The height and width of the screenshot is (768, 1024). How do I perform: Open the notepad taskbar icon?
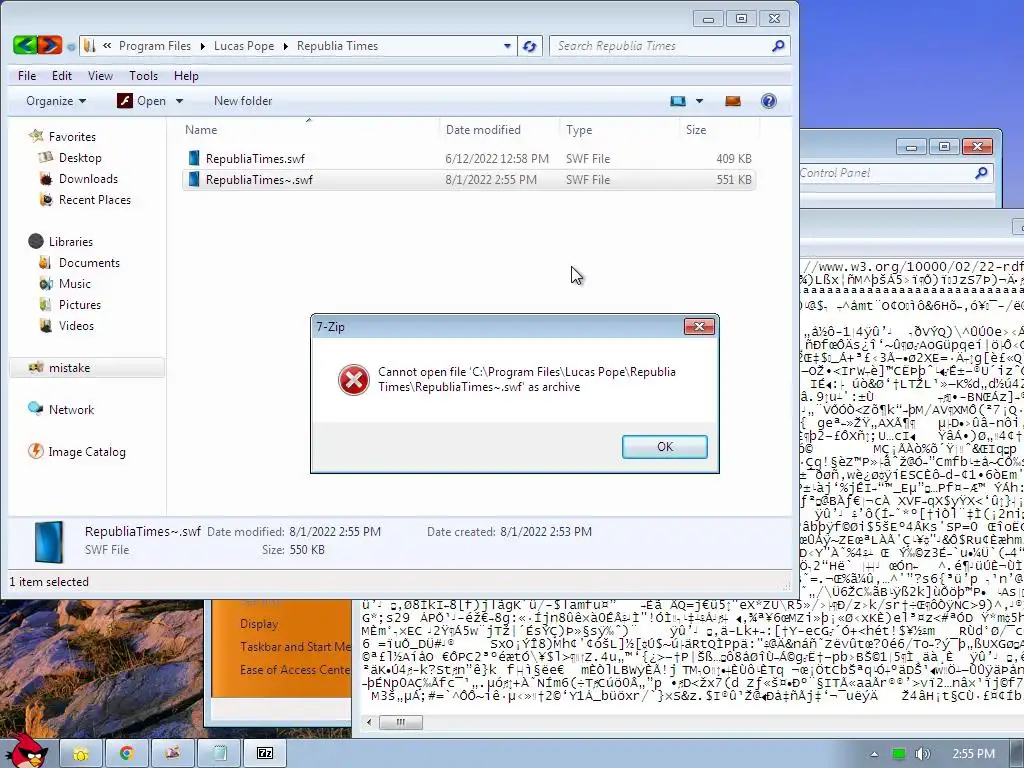coord(219,754)
